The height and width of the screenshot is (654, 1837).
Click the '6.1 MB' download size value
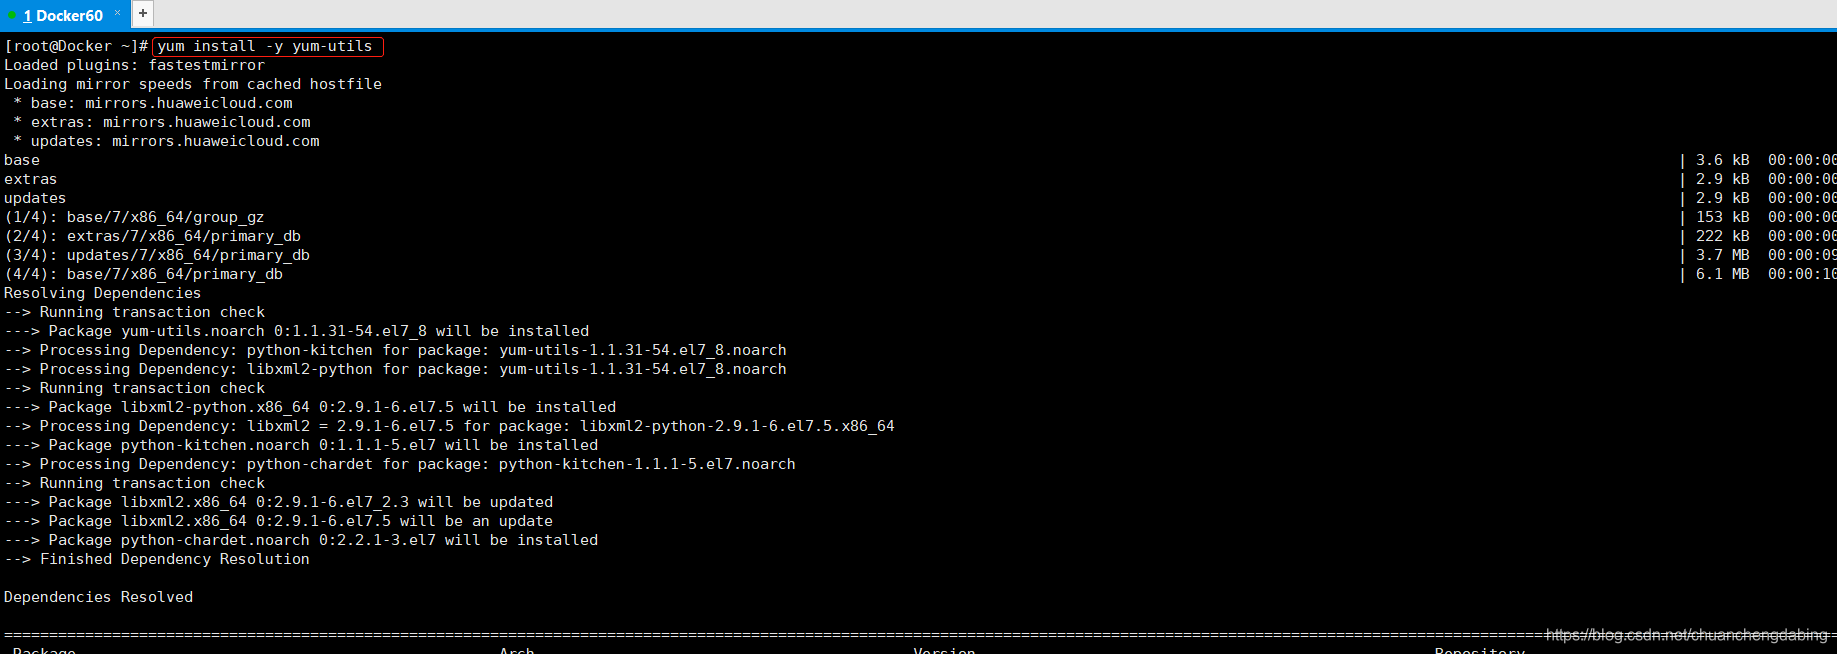pos(1722,274)
